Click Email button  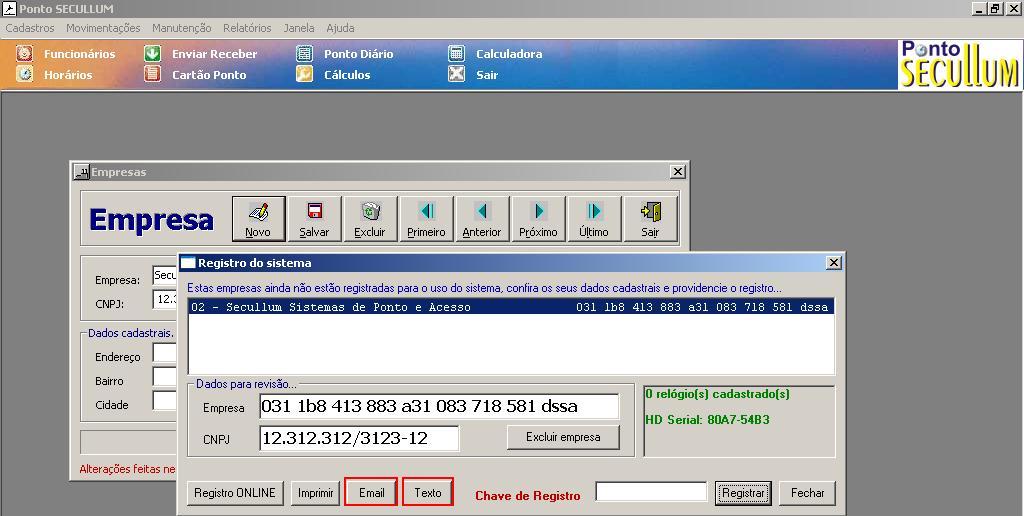(x=372, y=492)
